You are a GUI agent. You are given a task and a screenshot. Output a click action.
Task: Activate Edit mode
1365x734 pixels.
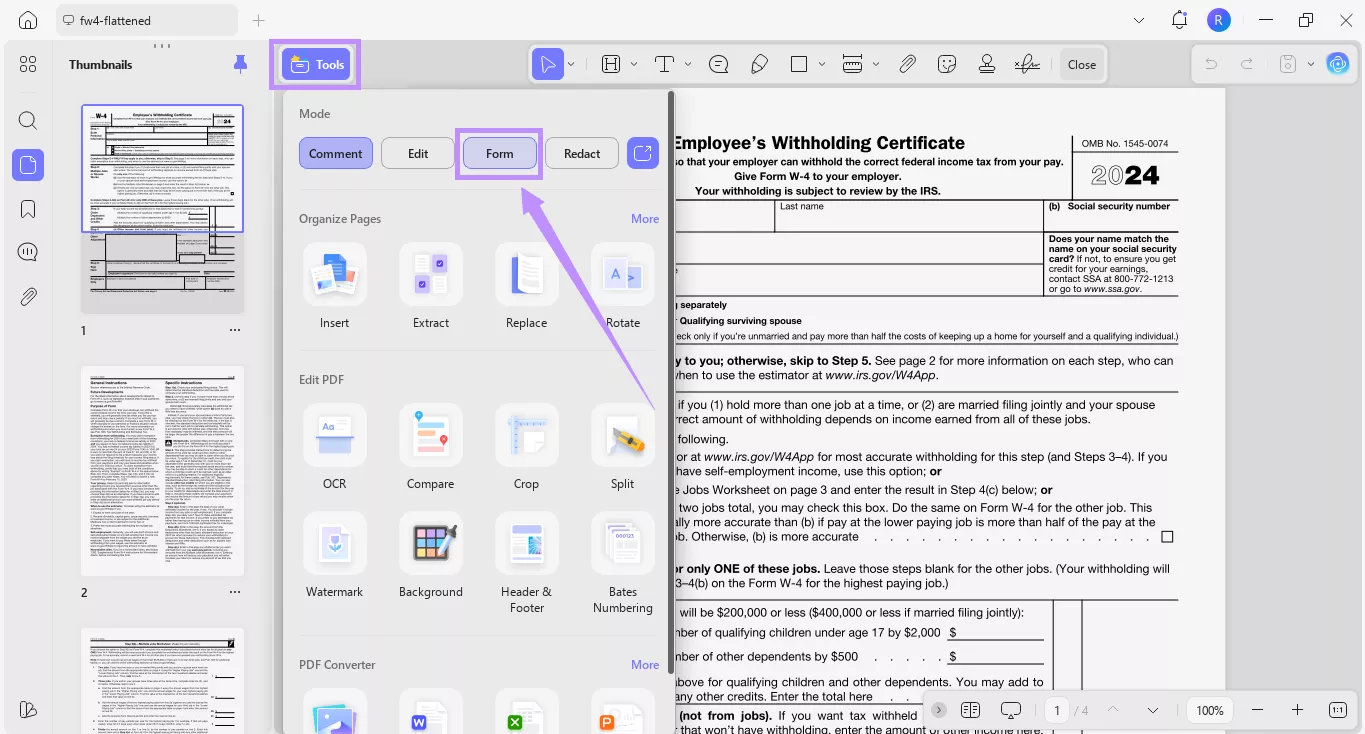[416, 153]
